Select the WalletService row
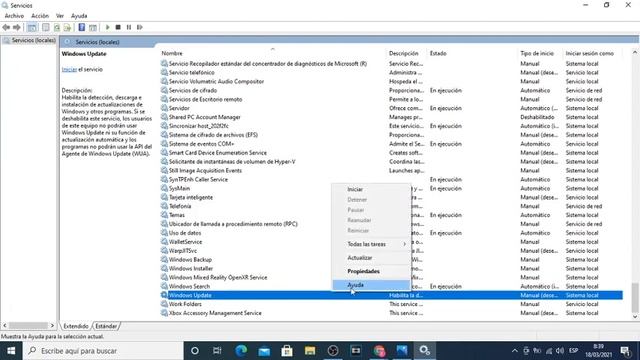This screenshot has height=360, width=640. pos(185,242)
